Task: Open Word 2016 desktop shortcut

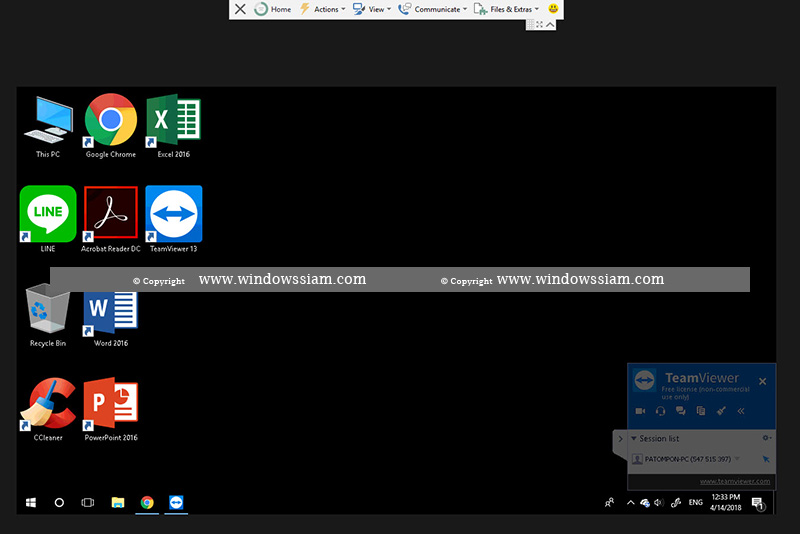Action: point(111,319)
